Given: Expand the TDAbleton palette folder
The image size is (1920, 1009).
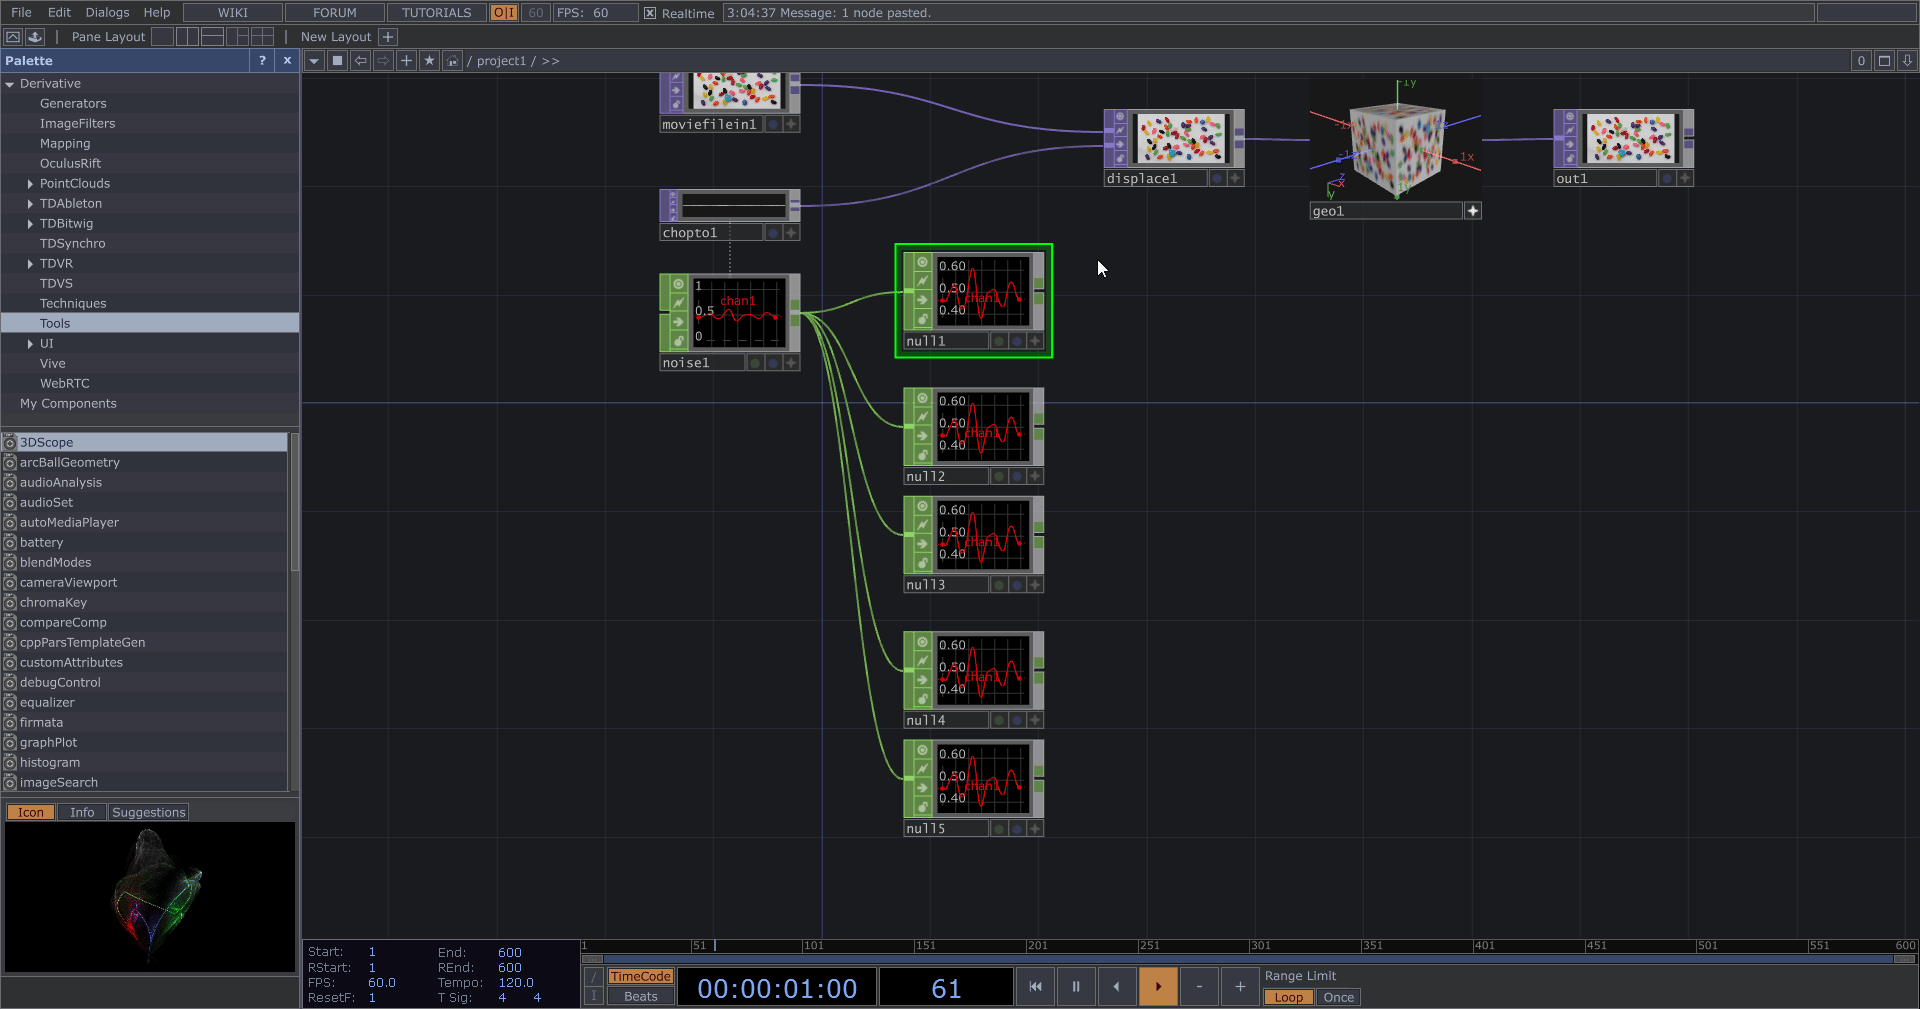Looking at the screenshot, I should pyautogui.click(x=30, y=204).
